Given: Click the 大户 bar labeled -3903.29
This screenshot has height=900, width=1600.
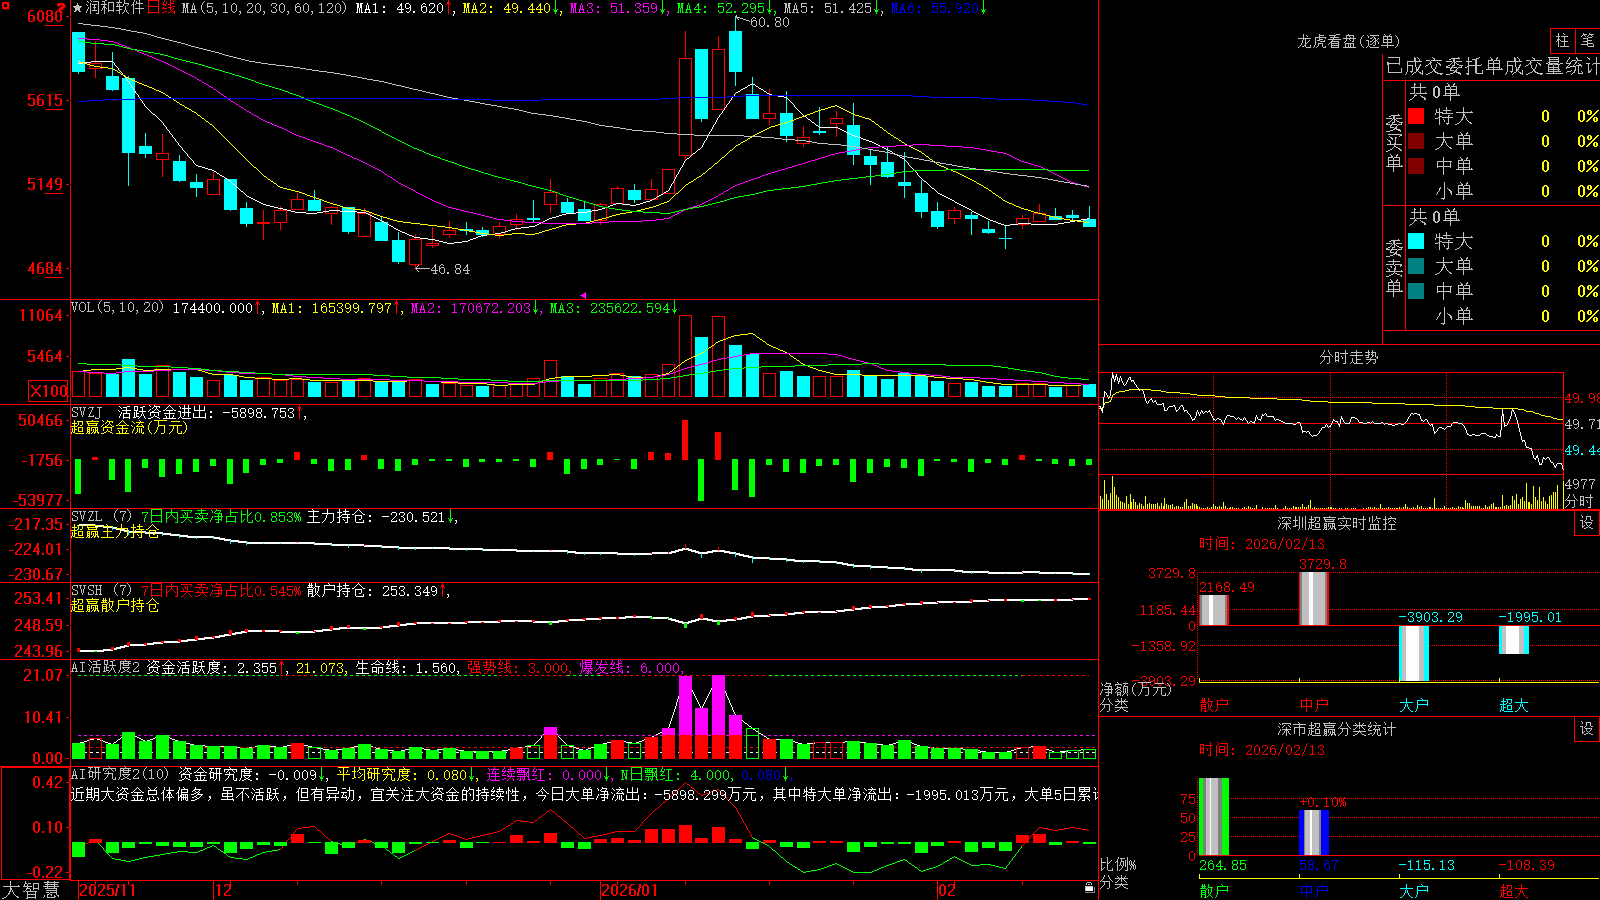Looking at the screenshot, I should [1414, 653].
